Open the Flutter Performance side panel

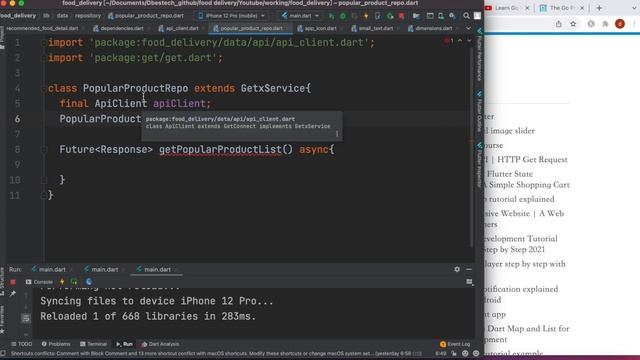pos(480,56)
